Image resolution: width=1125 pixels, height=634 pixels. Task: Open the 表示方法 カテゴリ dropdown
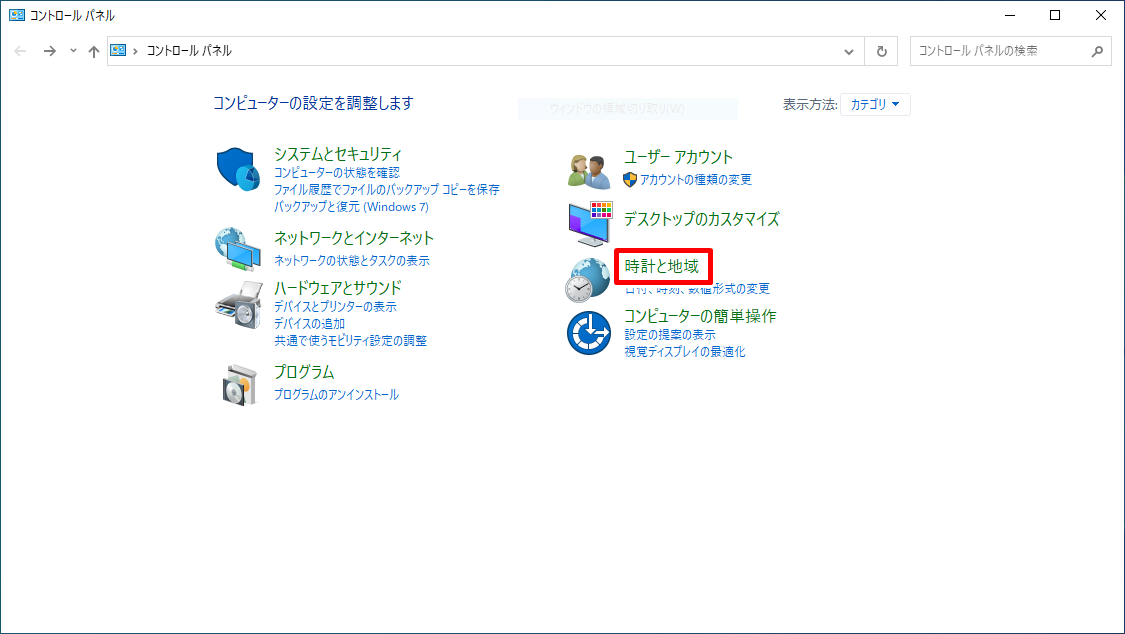click(x=875, y=104)
